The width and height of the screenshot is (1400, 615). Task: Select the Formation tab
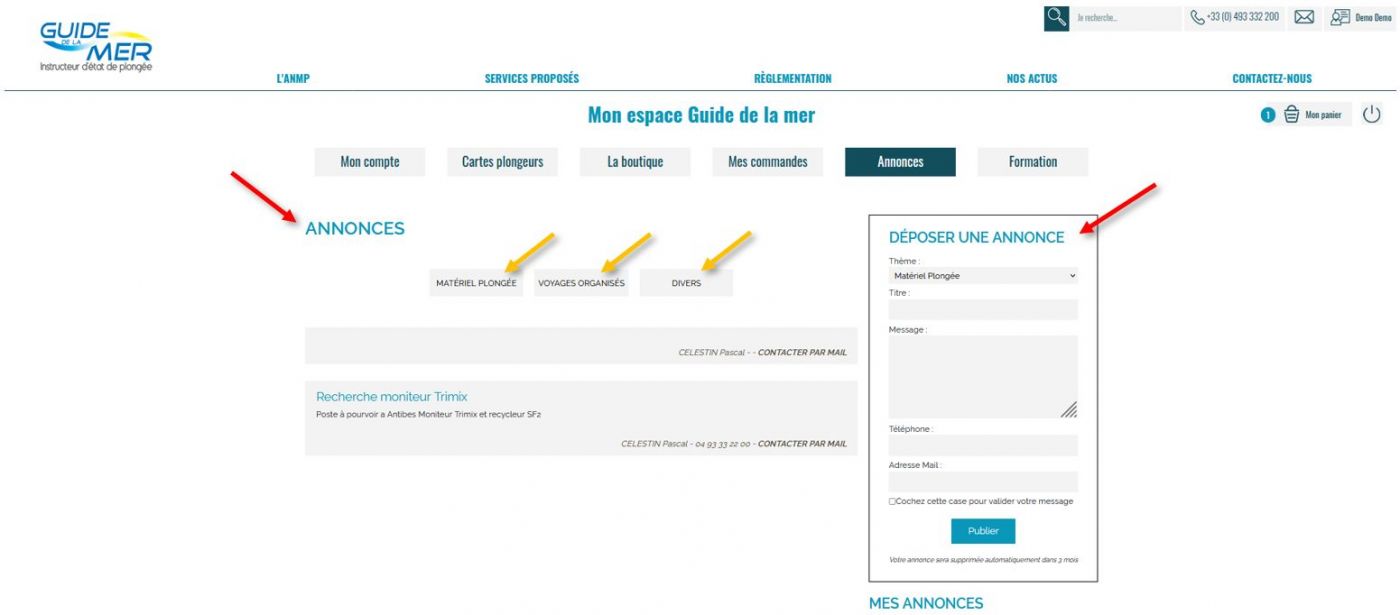point(1032,162)
